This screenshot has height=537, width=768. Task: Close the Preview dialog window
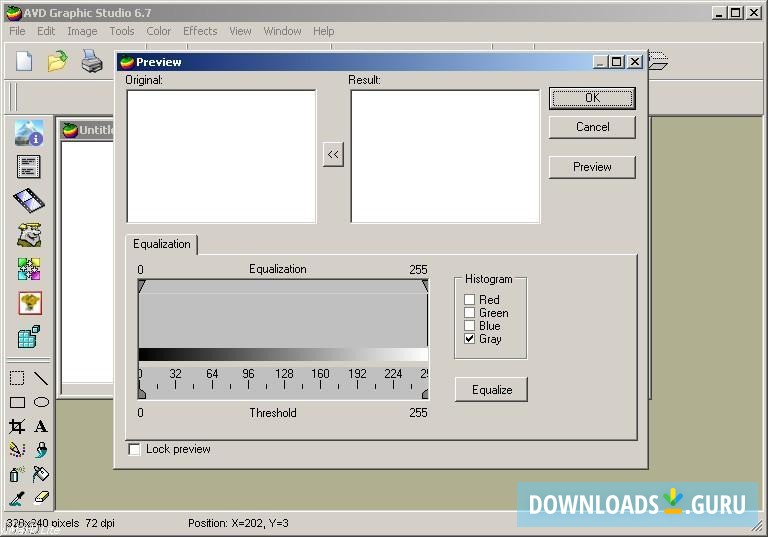pyautogui.click(x=635, y=62)
